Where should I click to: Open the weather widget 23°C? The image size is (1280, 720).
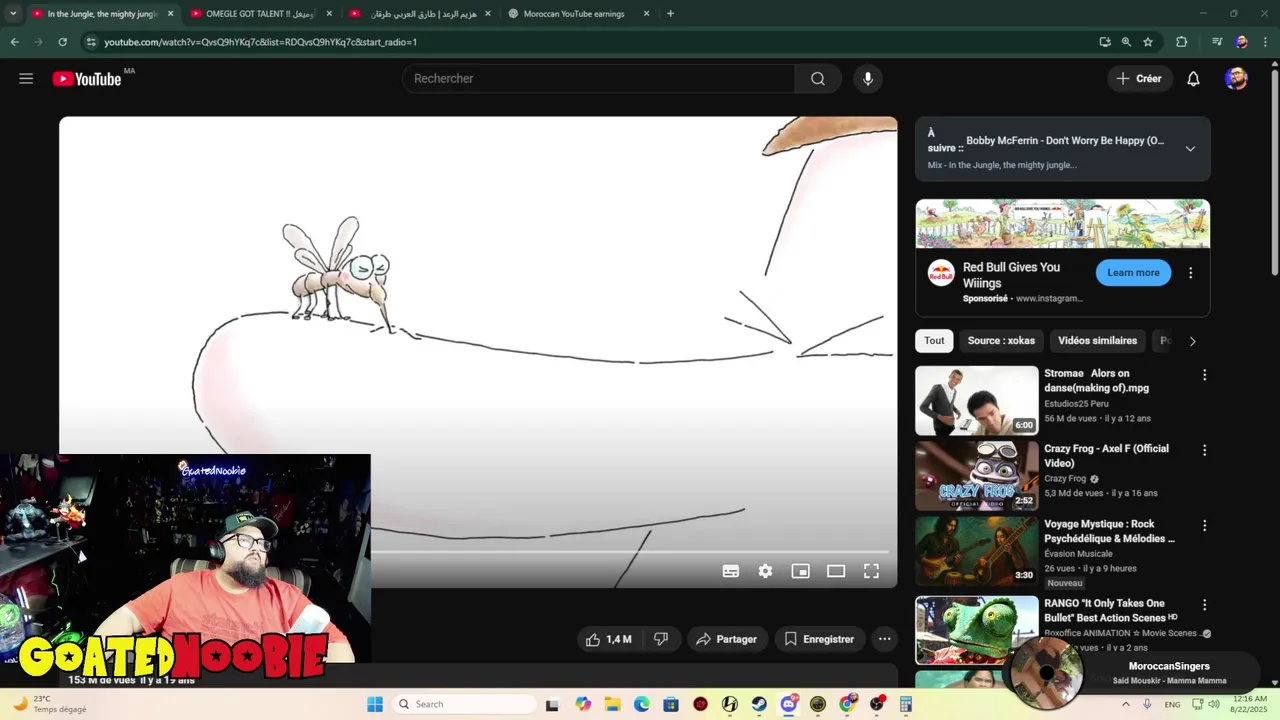tap(48, 704)
